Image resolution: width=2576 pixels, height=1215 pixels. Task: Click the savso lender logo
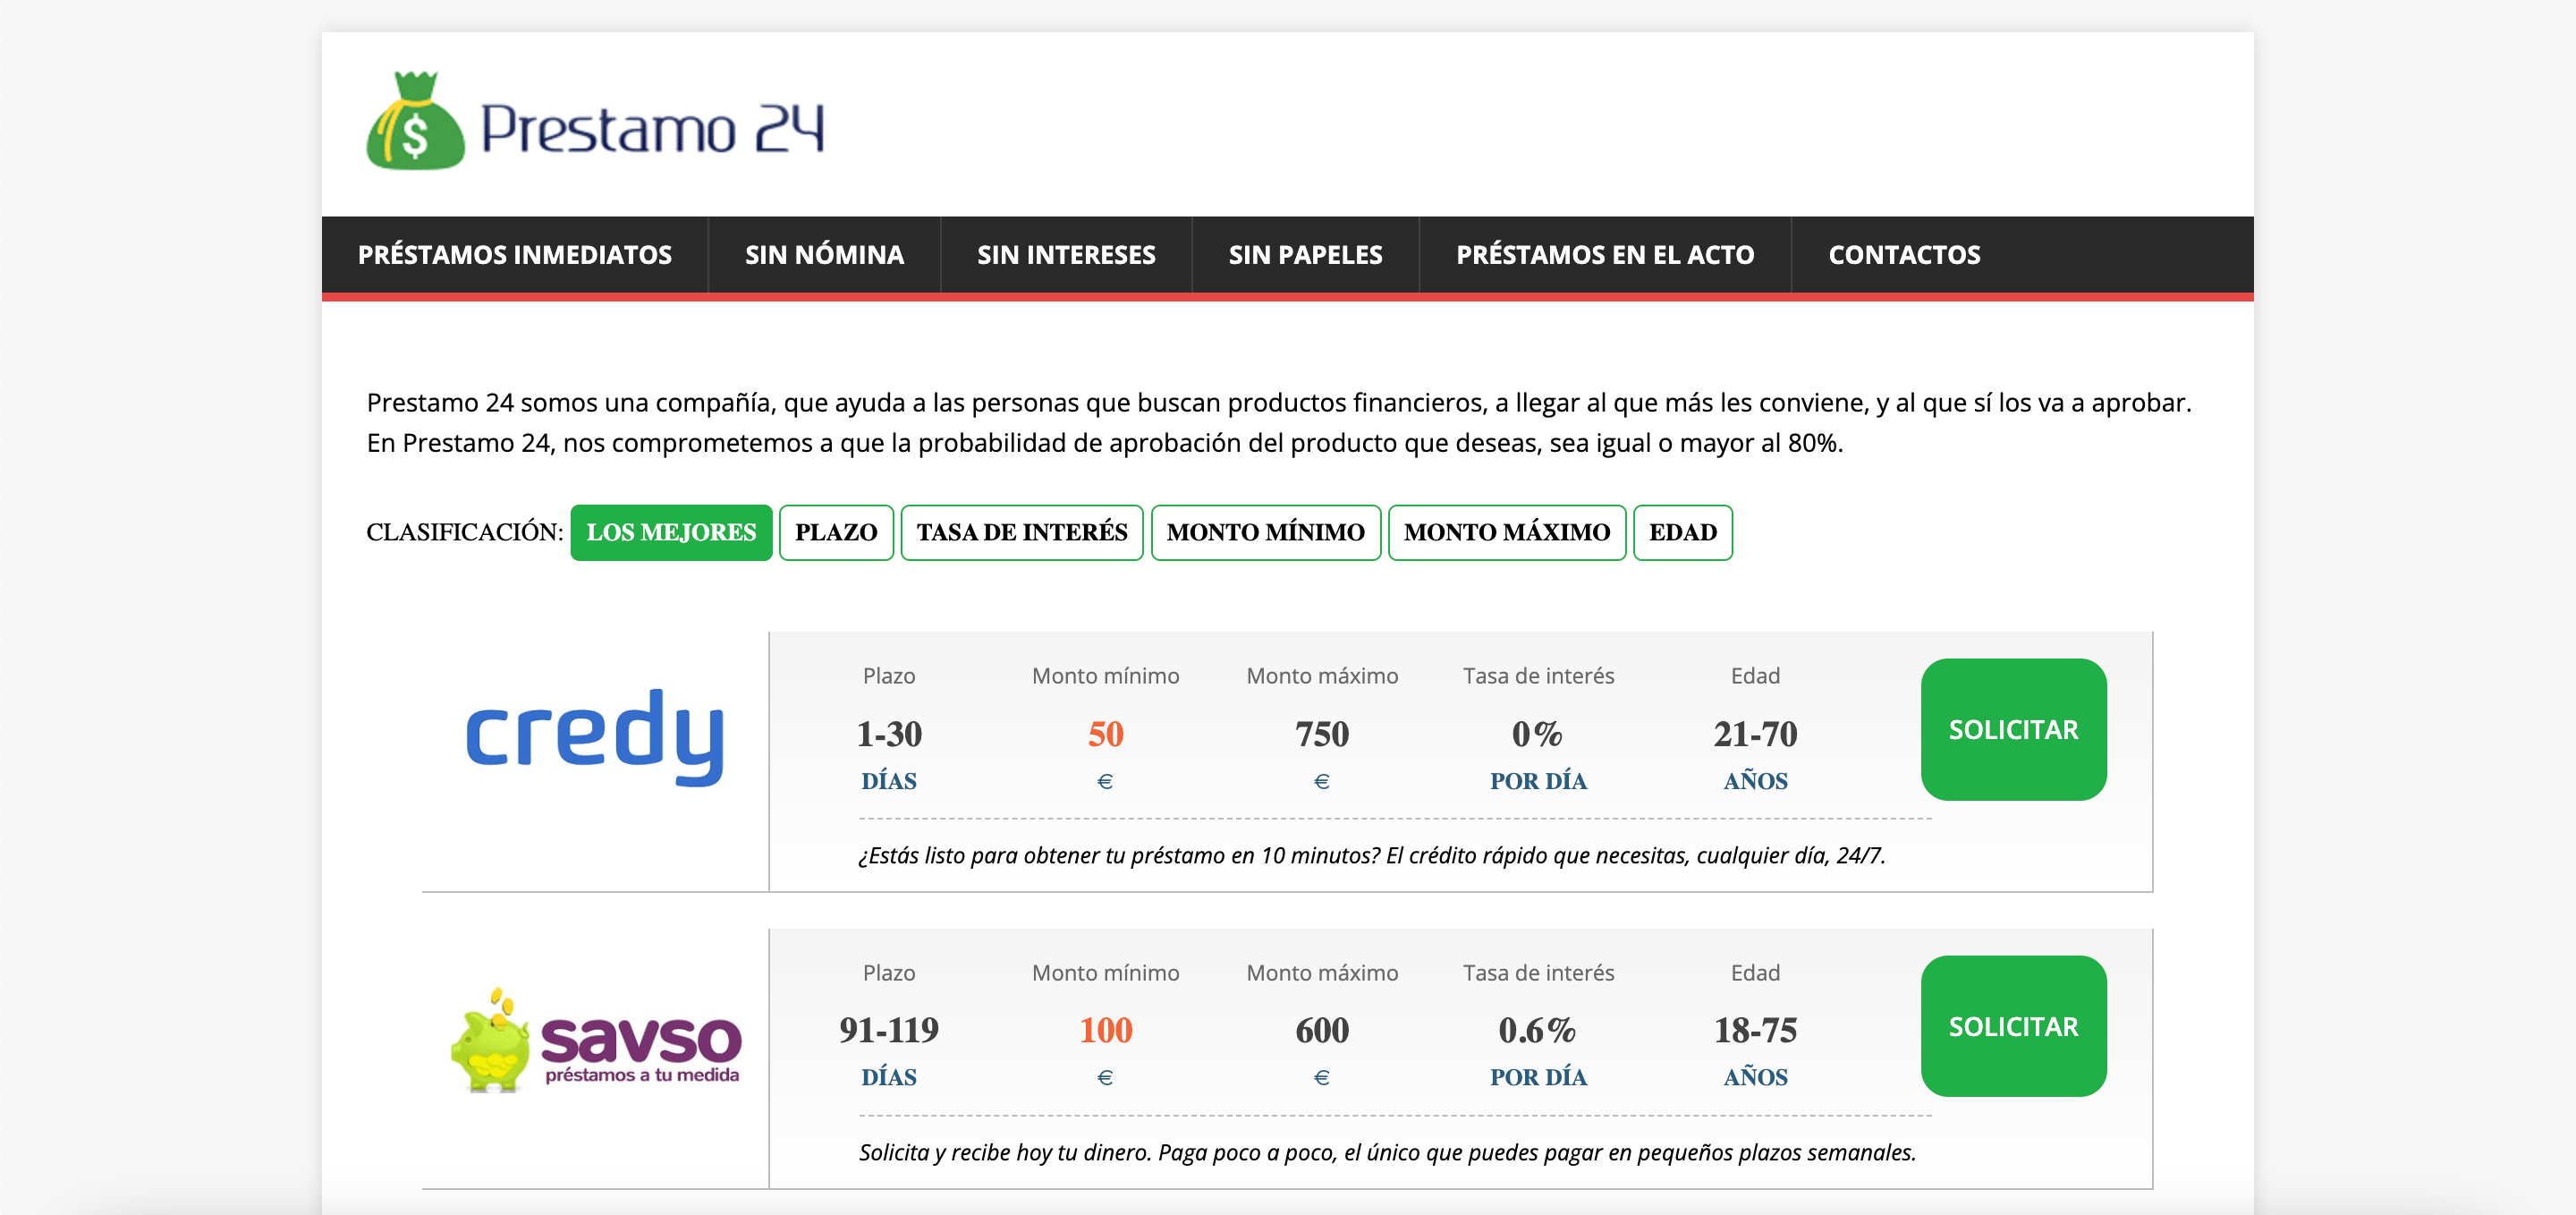(x=596, y=1040)
